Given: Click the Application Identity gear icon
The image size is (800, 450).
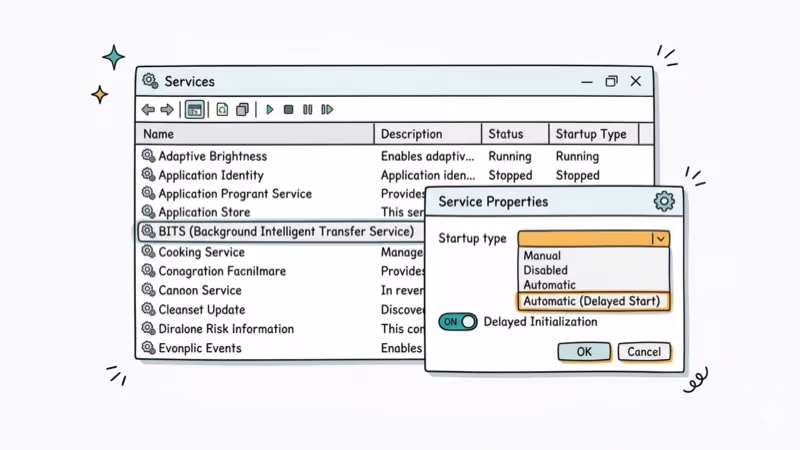Looking at the screenshot, I should click(x=148, y=174).
